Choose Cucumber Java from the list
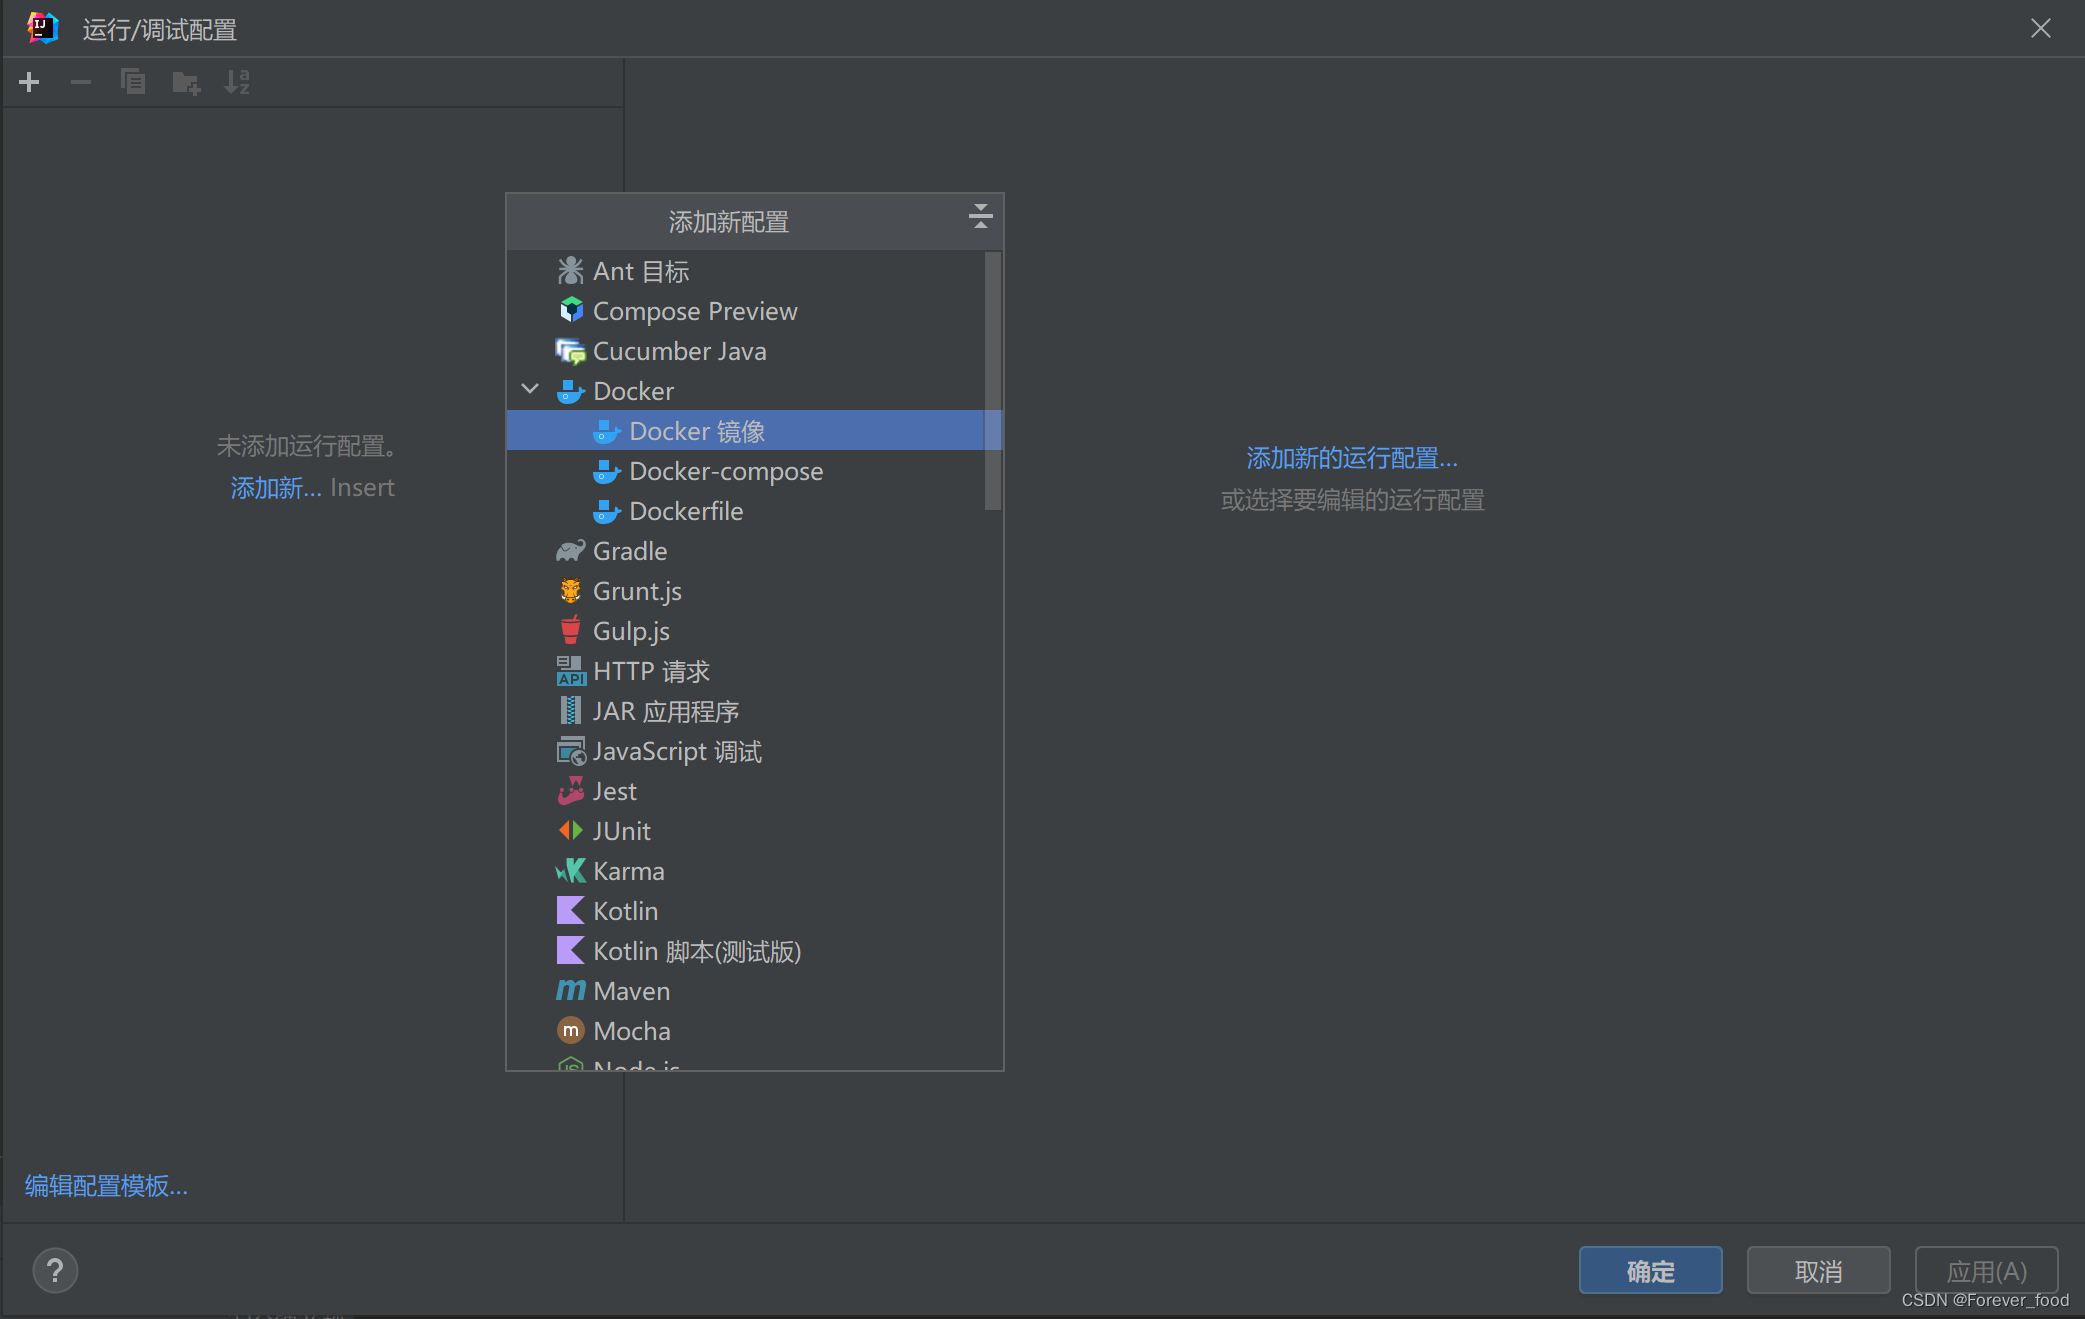Screen dimensions: 2085x1319 click(x=745, y=351)
